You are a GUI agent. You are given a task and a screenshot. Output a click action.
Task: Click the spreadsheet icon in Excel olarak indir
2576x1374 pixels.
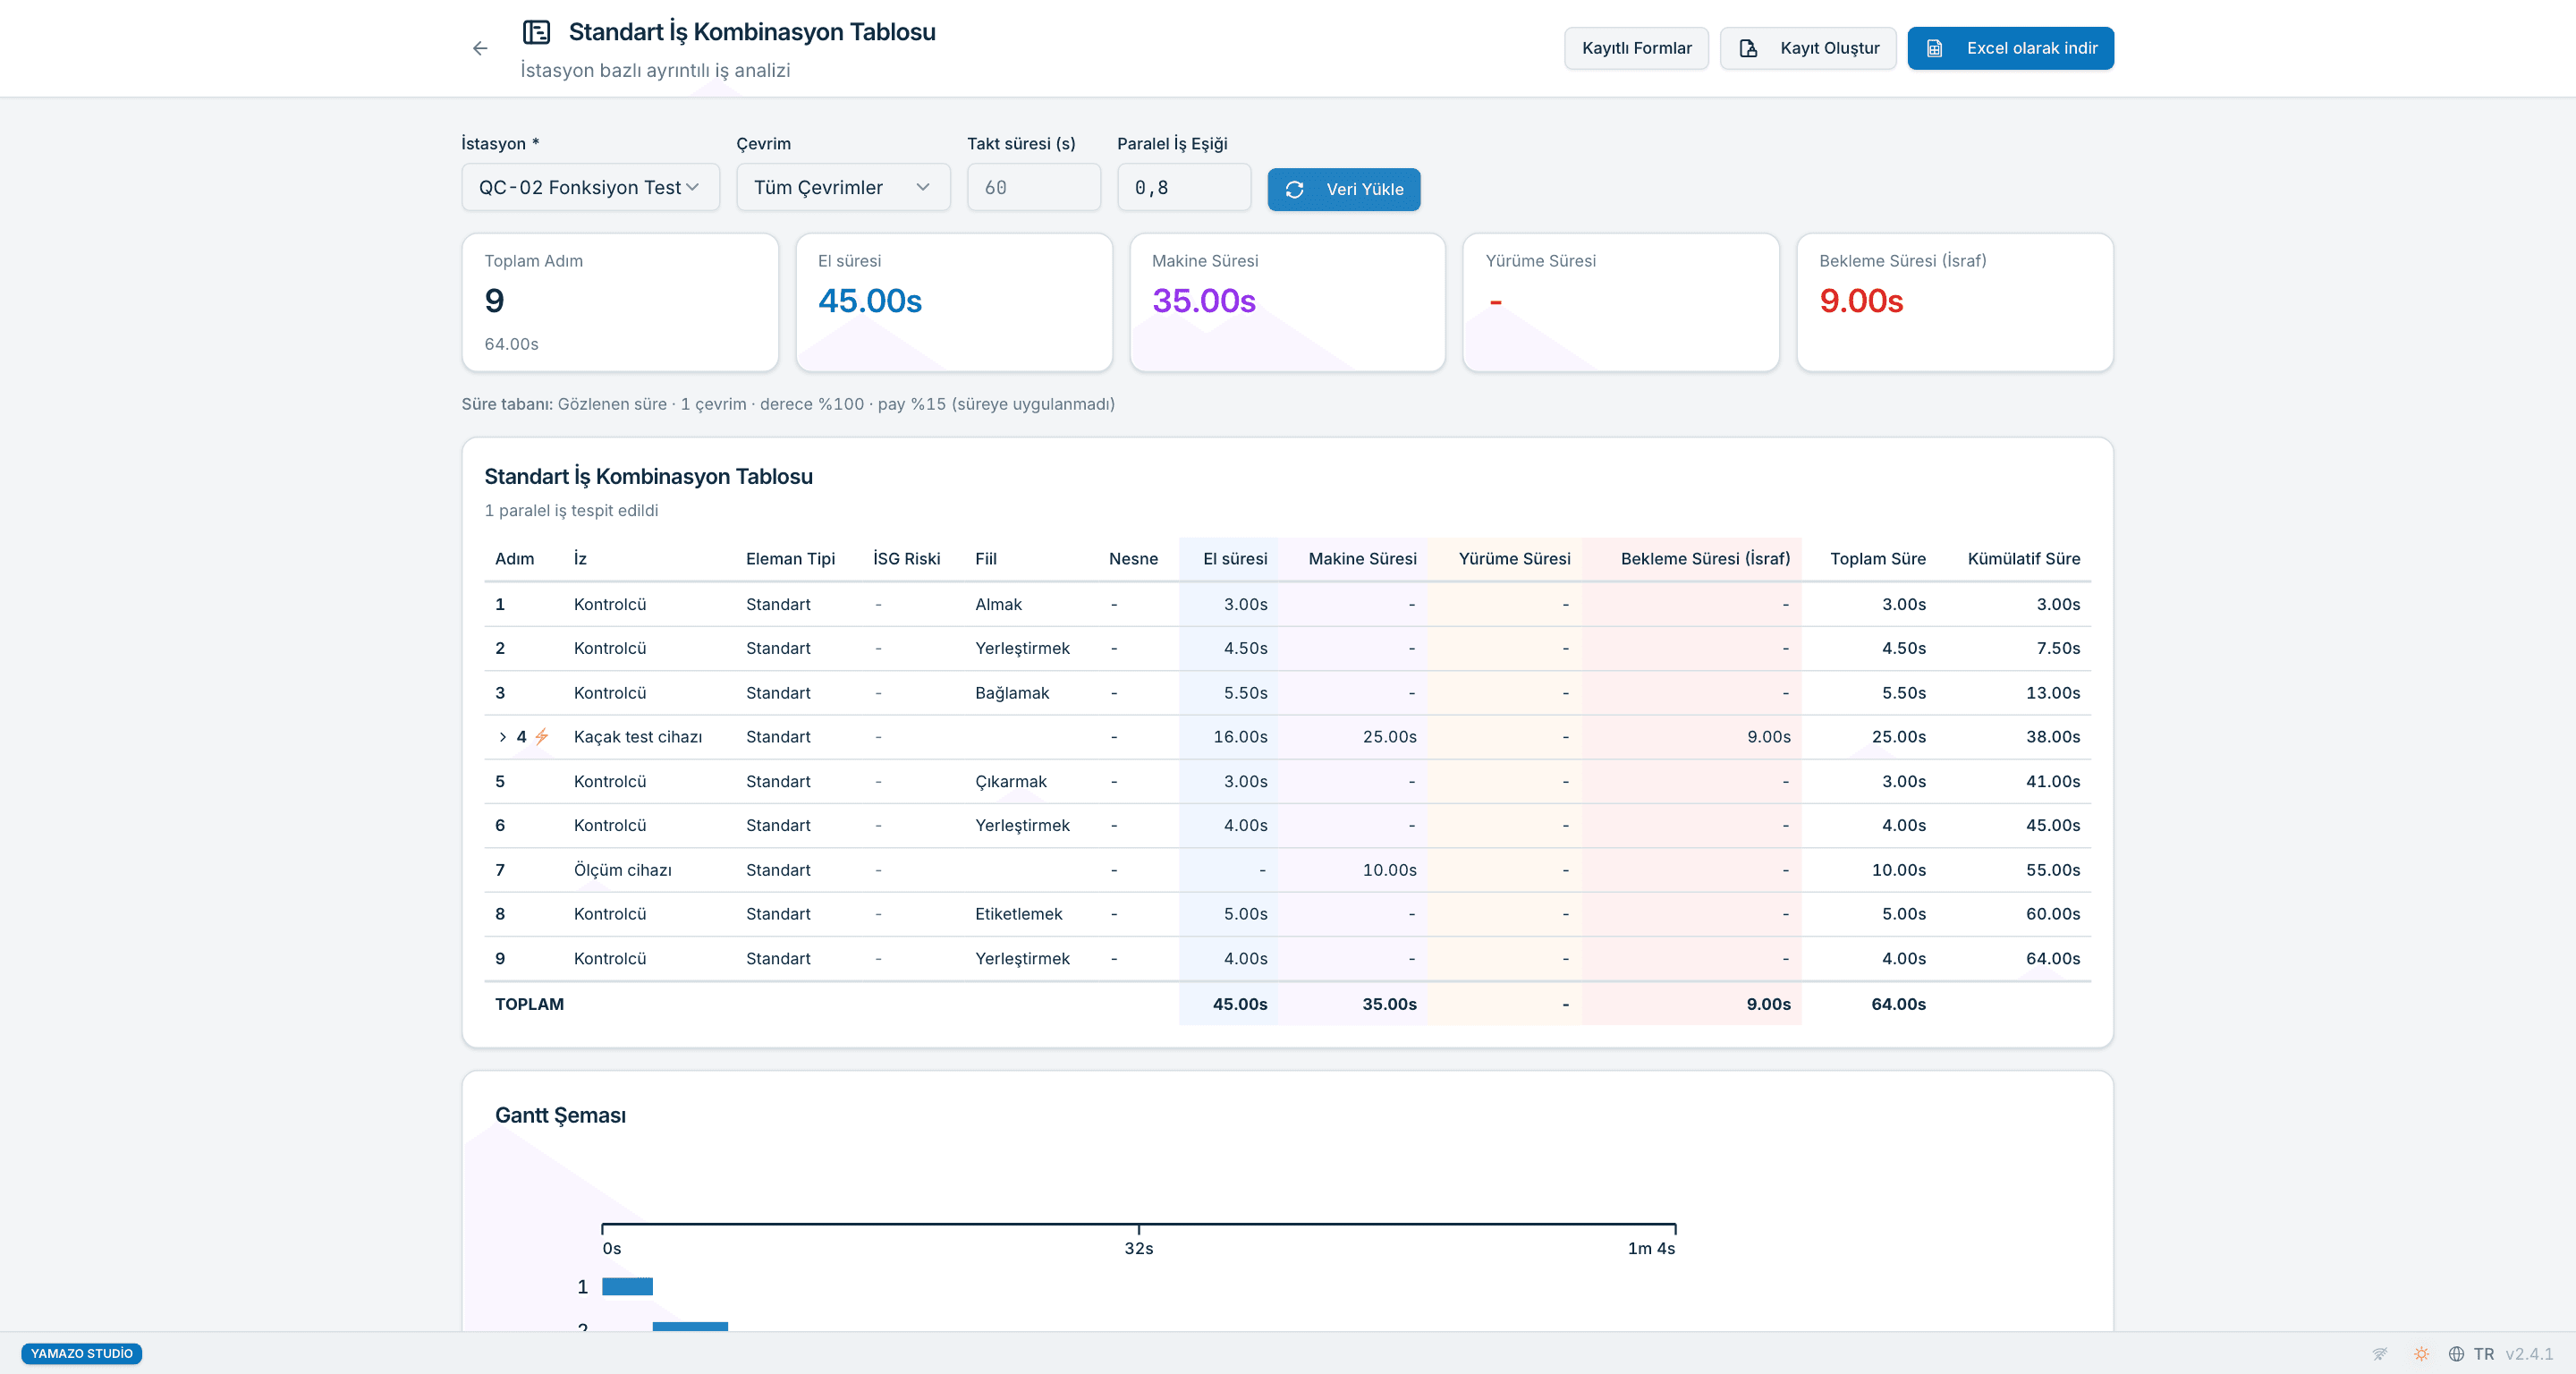pyautogui.click(x=1935, y=48)
